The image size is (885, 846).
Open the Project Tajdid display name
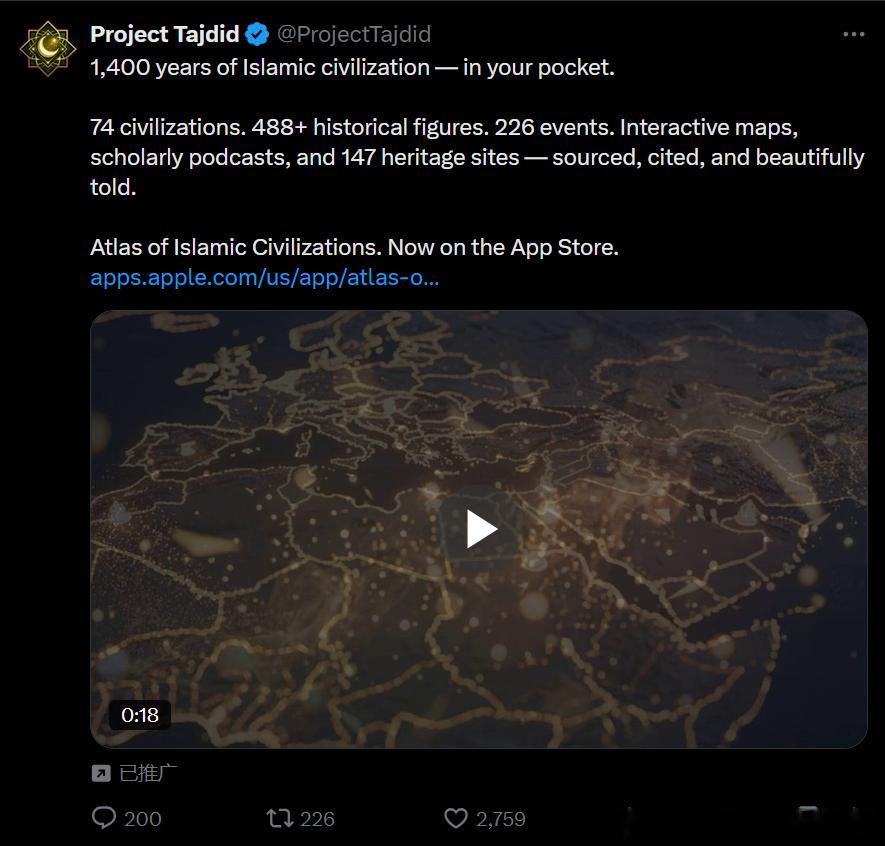pos(165,34)
